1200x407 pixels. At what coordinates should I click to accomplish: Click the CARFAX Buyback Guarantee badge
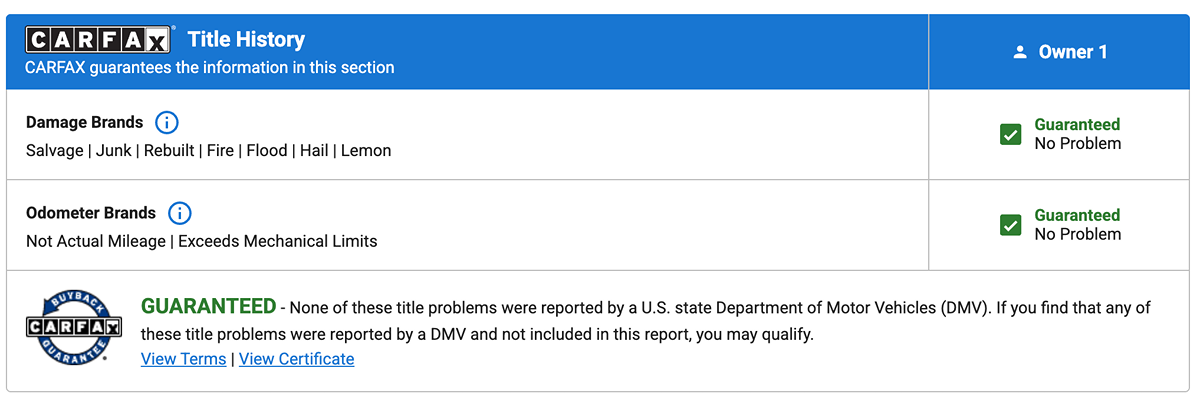point(73,327)
